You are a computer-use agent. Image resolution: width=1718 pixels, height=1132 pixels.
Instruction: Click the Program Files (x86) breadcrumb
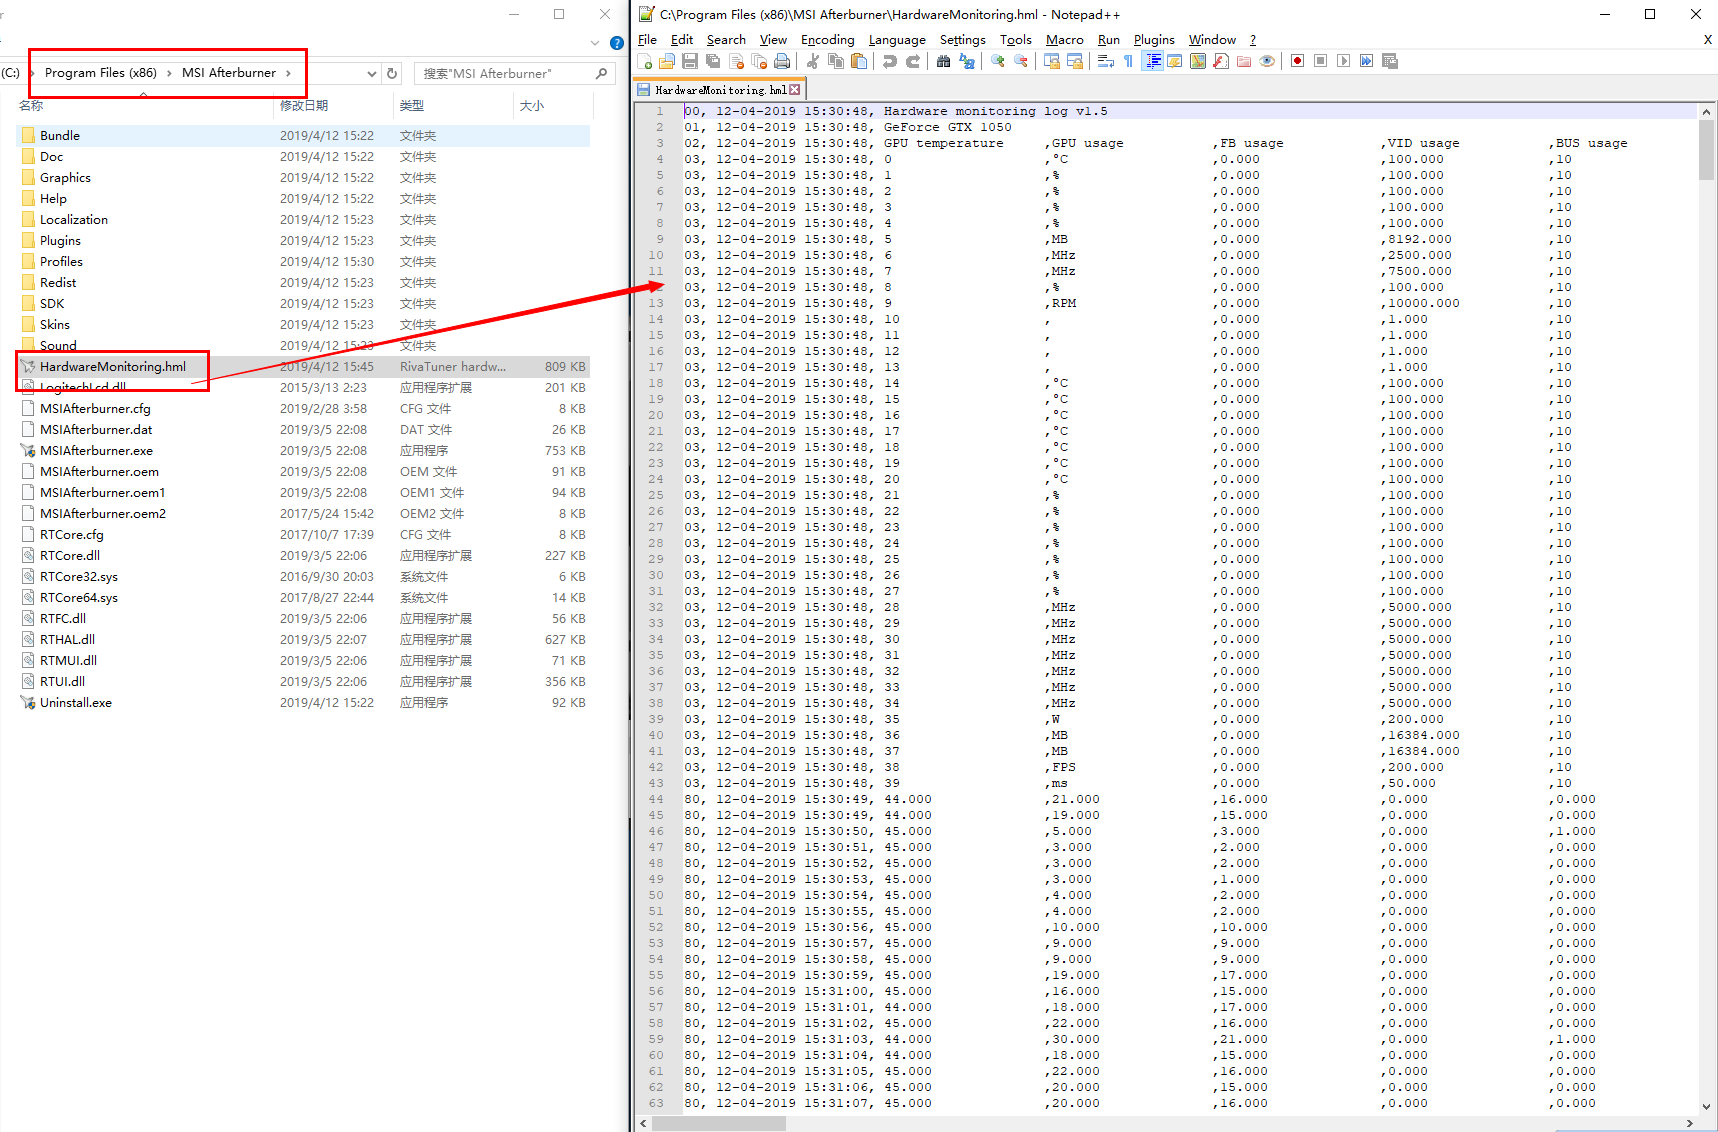(101, 73)
